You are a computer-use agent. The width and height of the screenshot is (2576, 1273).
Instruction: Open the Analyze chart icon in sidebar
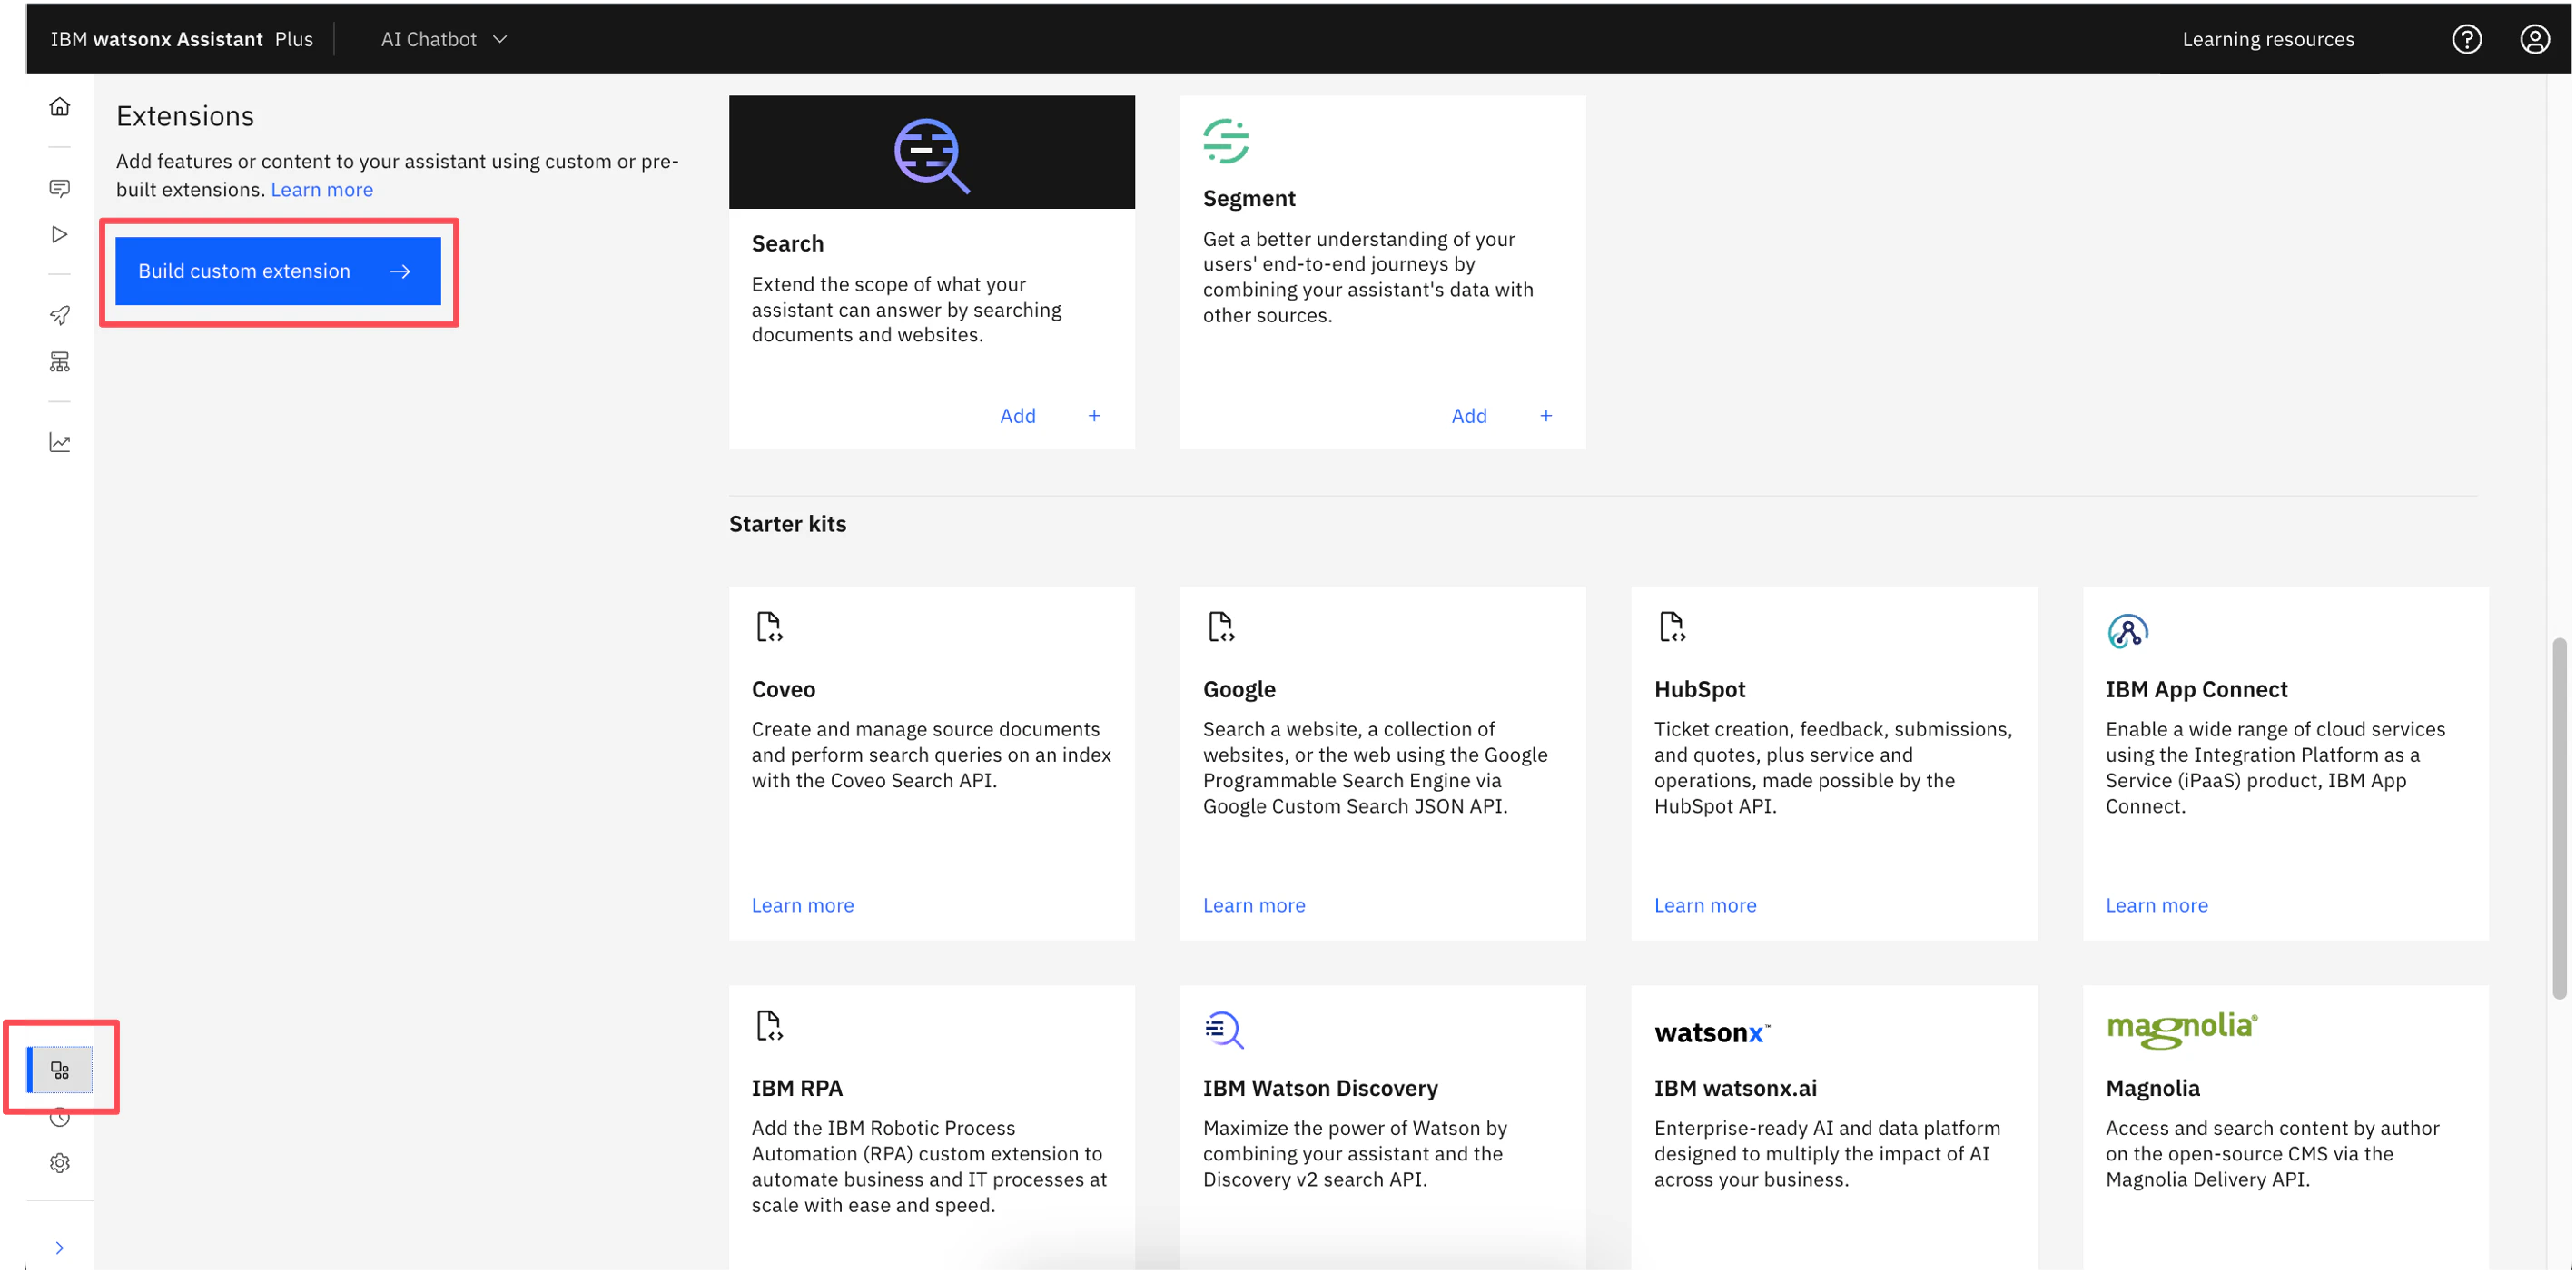[x=60, y=442]
